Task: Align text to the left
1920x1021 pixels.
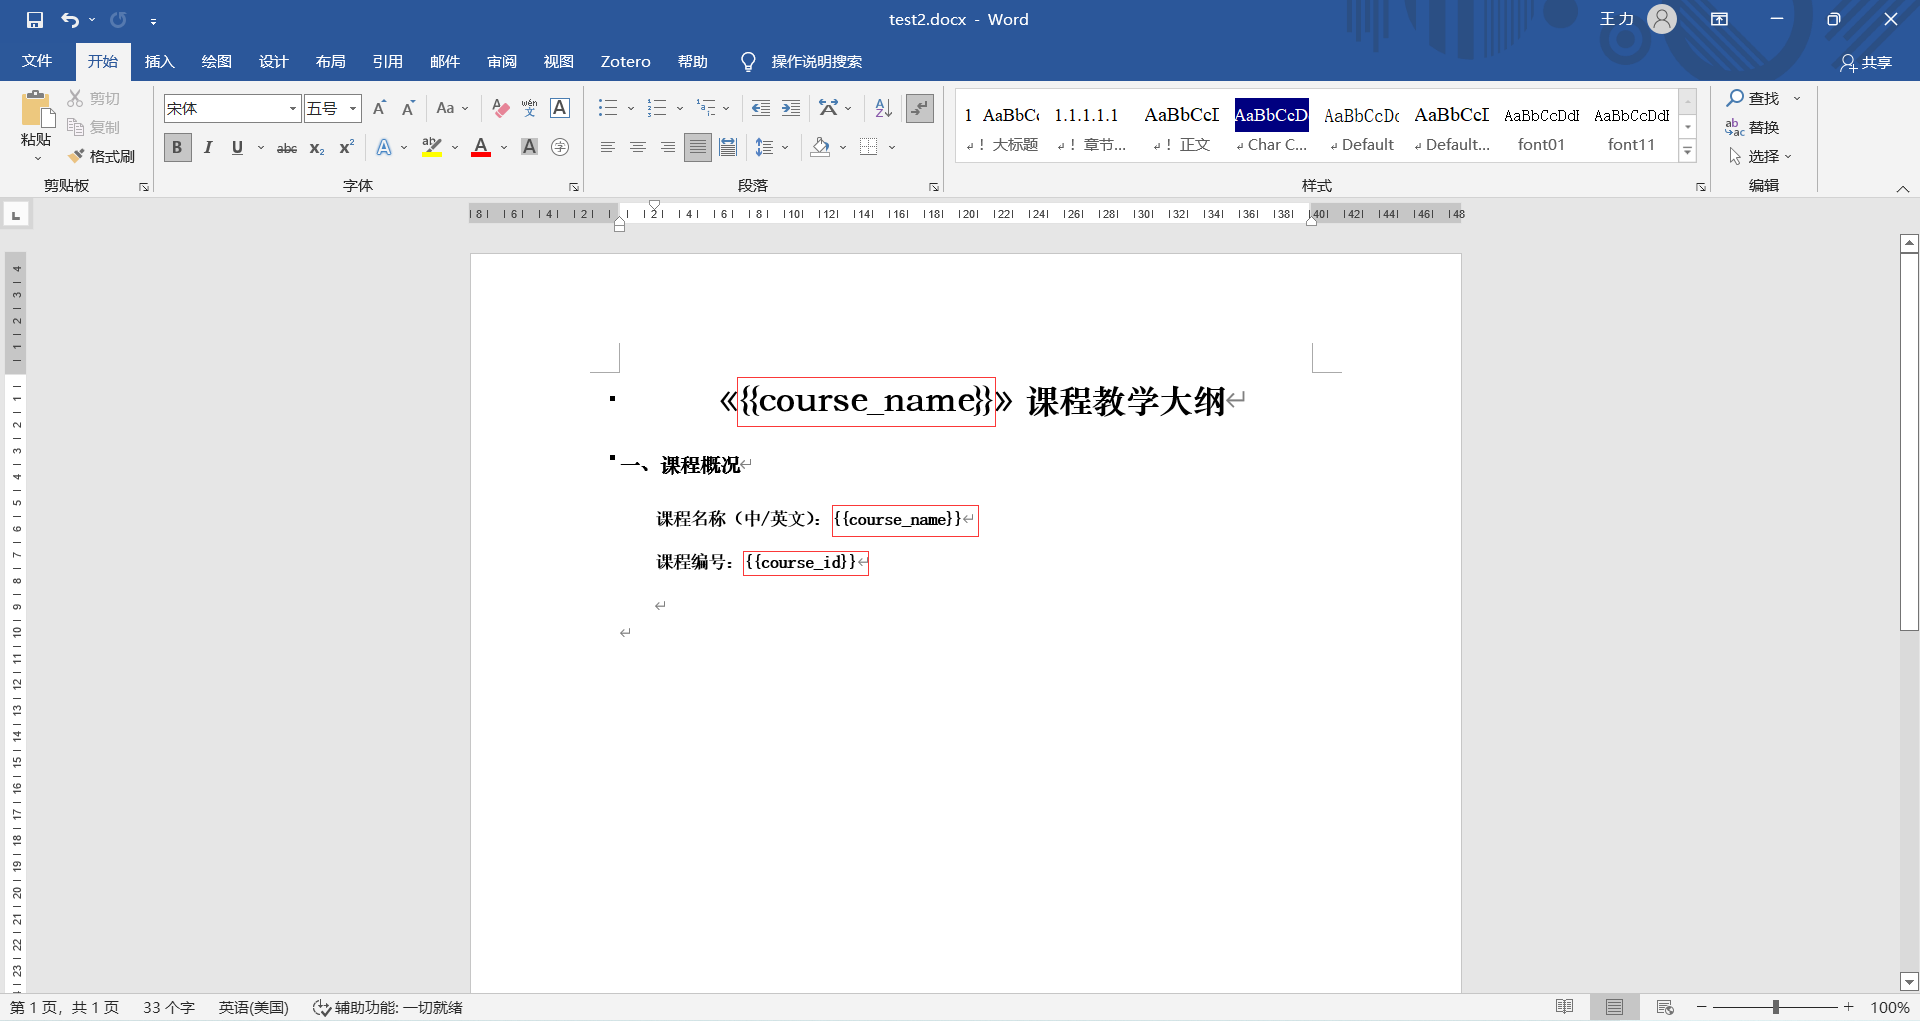Action: pos(607,148)
